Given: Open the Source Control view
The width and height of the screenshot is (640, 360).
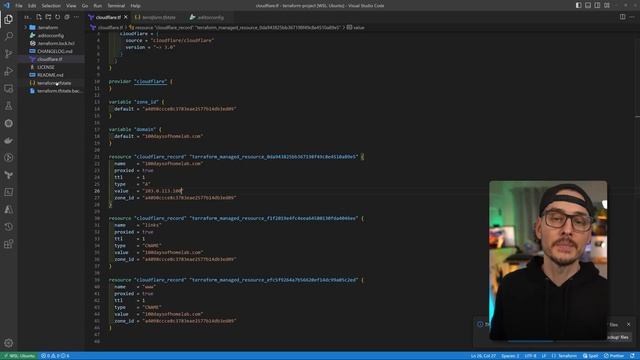Looking at the screenshot, I should coord(9,54).
